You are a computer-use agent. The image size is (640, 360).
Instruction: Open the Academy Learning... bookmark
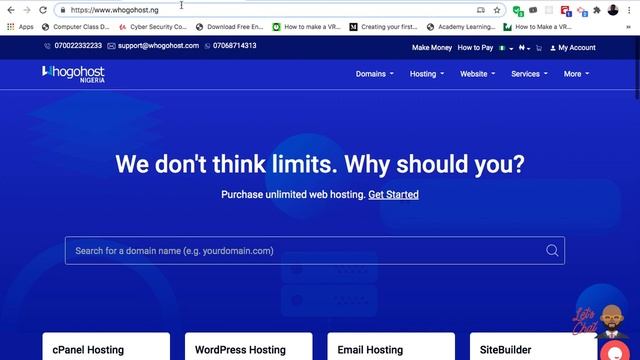(461, 27)
